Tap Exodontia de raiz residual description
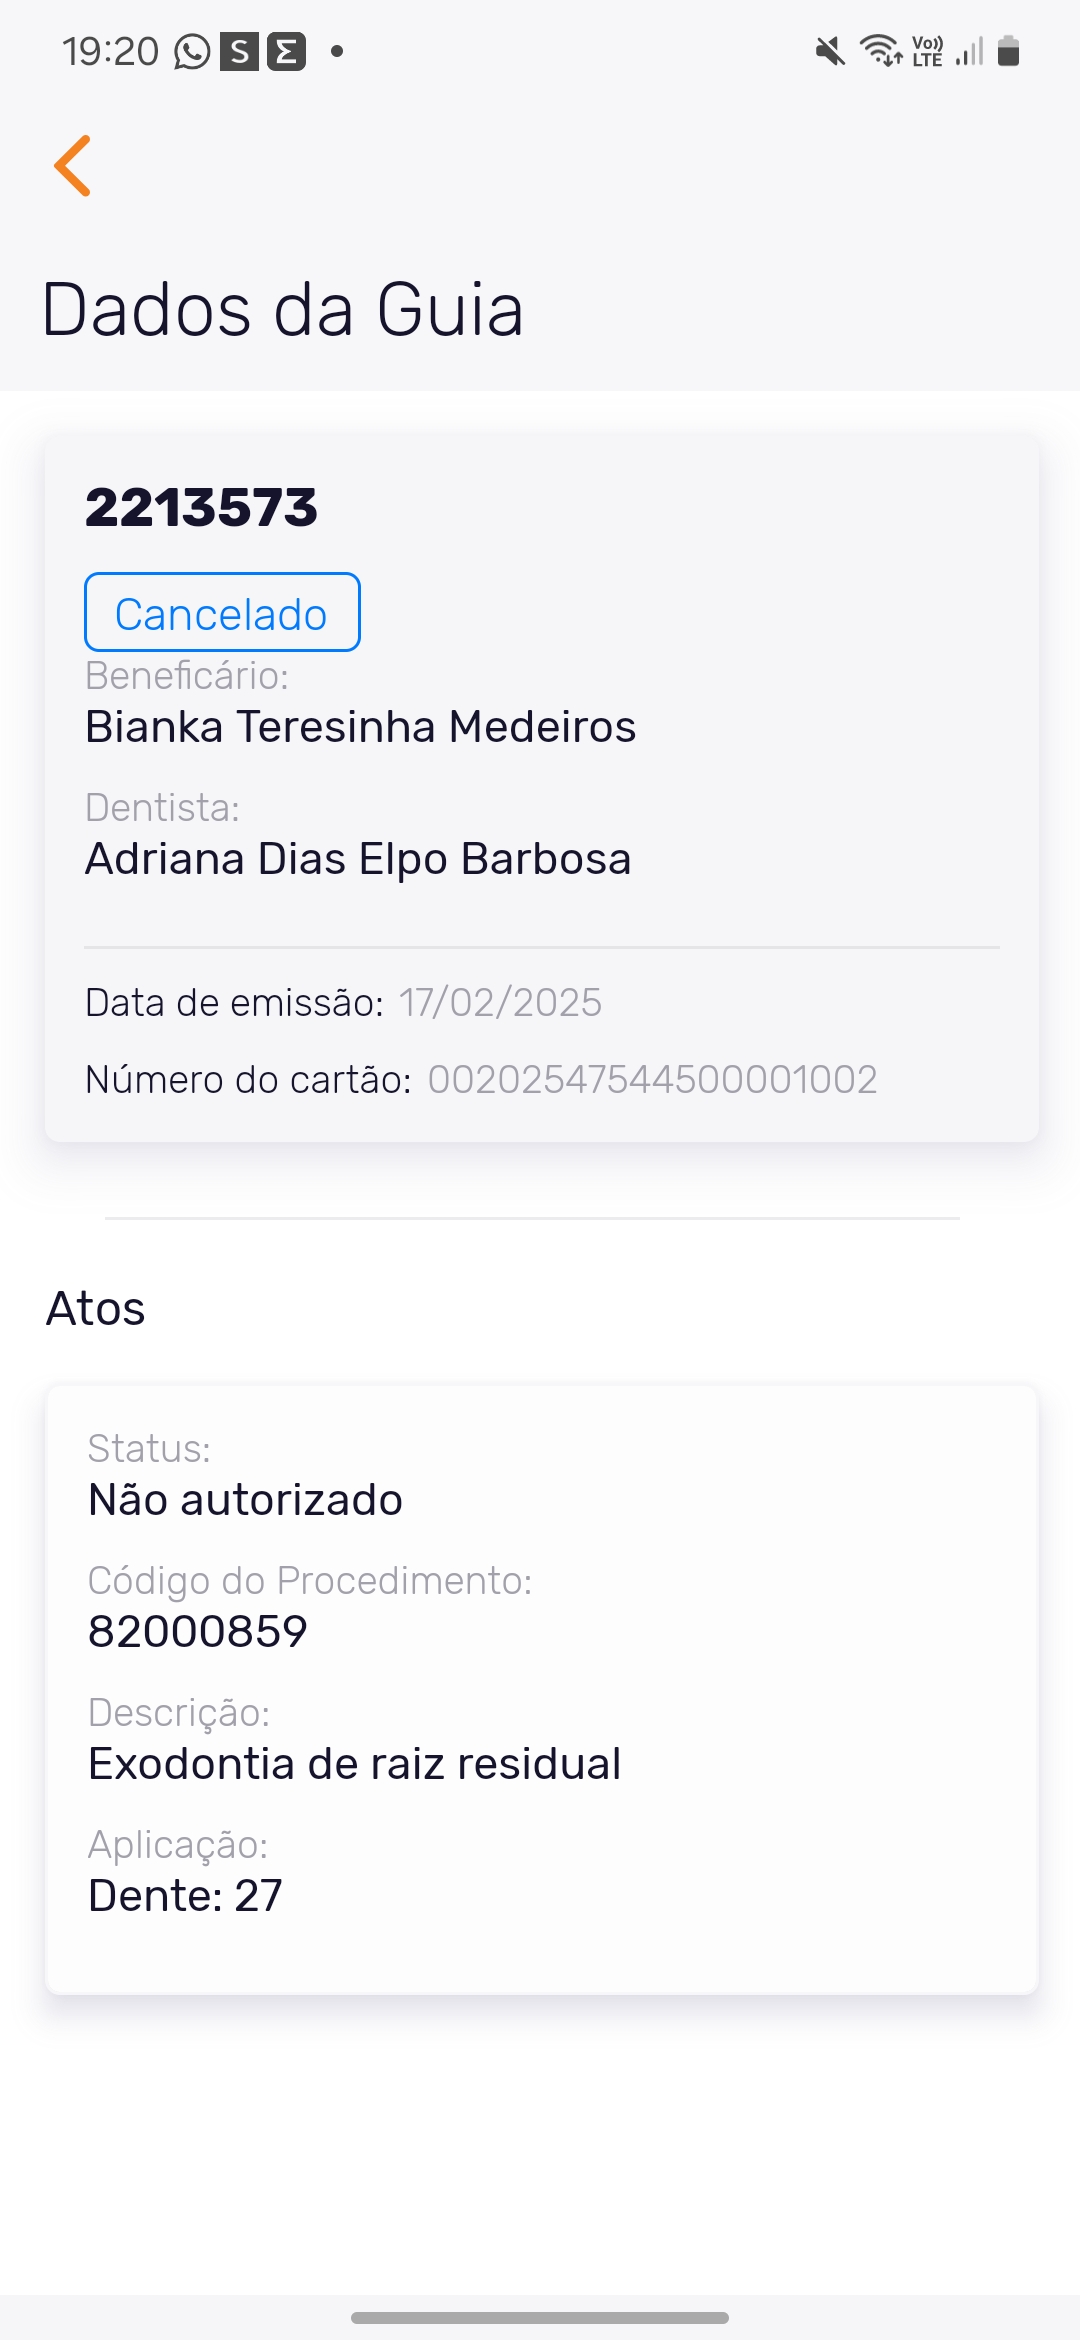The width and height of the screenshot is (1080, 2340). [x=354, y=1764]
